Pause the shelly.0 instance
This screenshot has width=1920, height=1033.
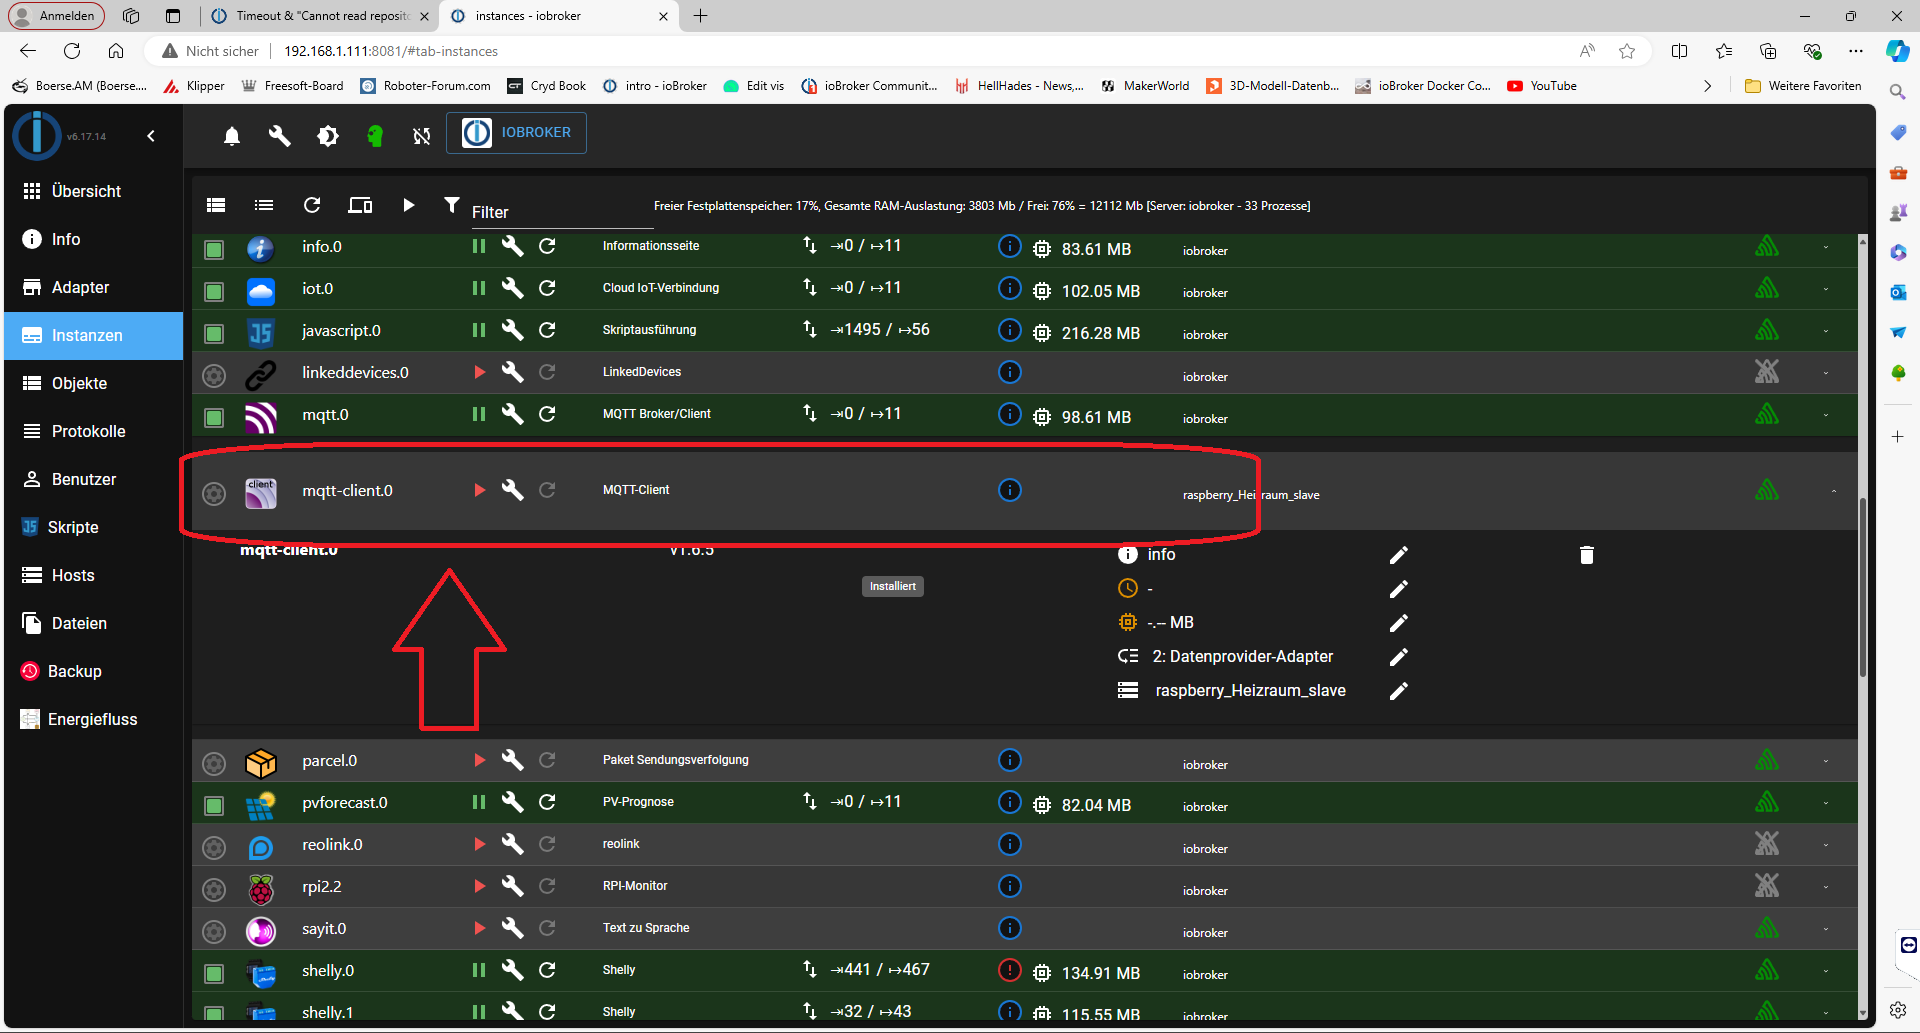pos(479,970)
